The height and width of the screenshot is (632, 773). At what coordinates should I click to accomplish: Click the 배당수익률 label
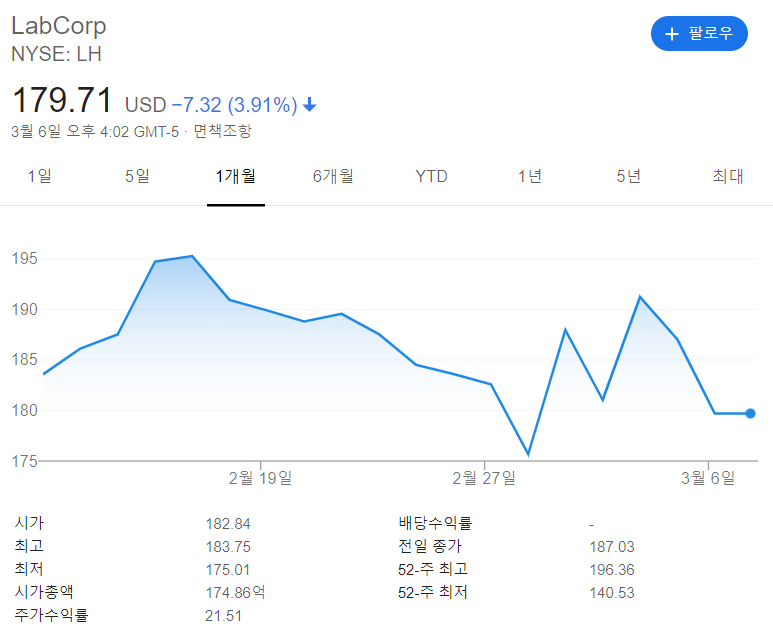pos(435,523)
